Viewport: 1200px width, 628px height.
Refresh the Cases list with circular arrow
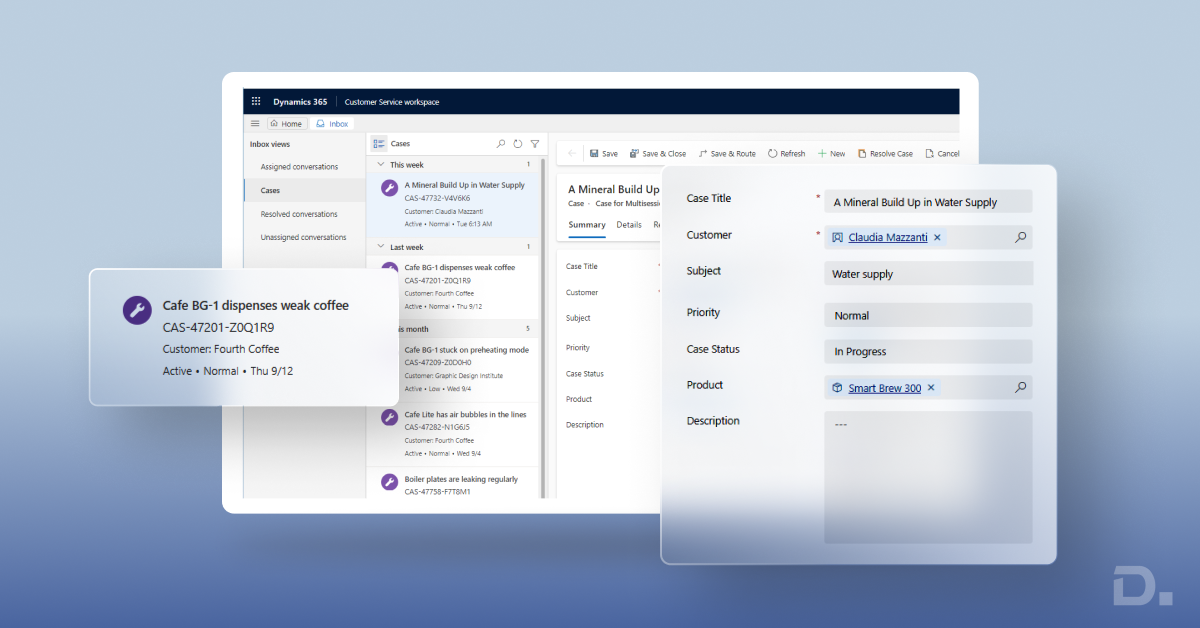tap(518, 144)
